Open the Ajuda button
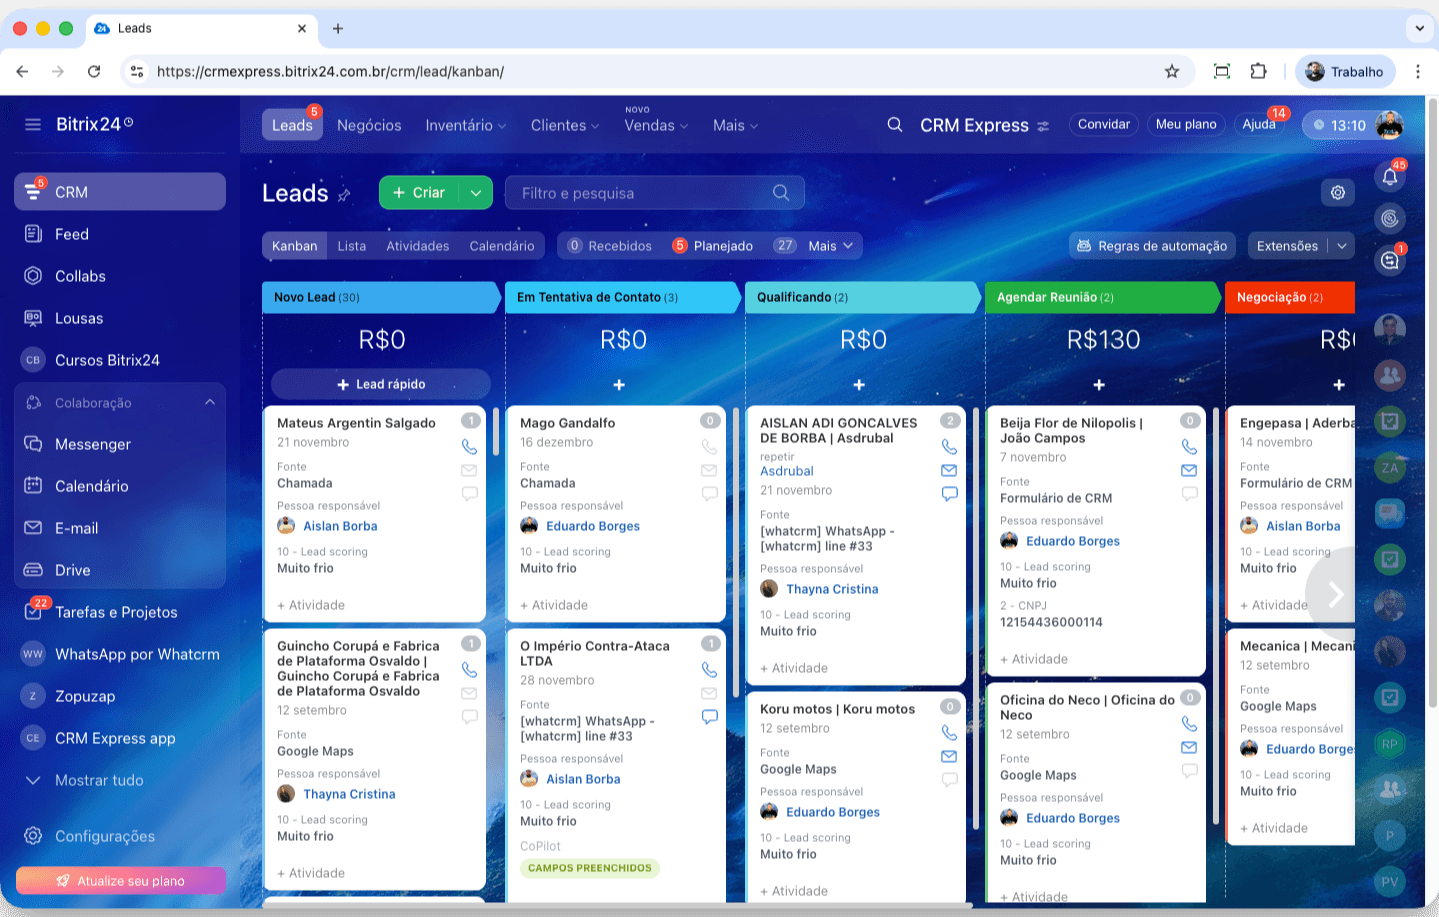This screenshot has height=917, width=1439. click(x=1259, y=124)
